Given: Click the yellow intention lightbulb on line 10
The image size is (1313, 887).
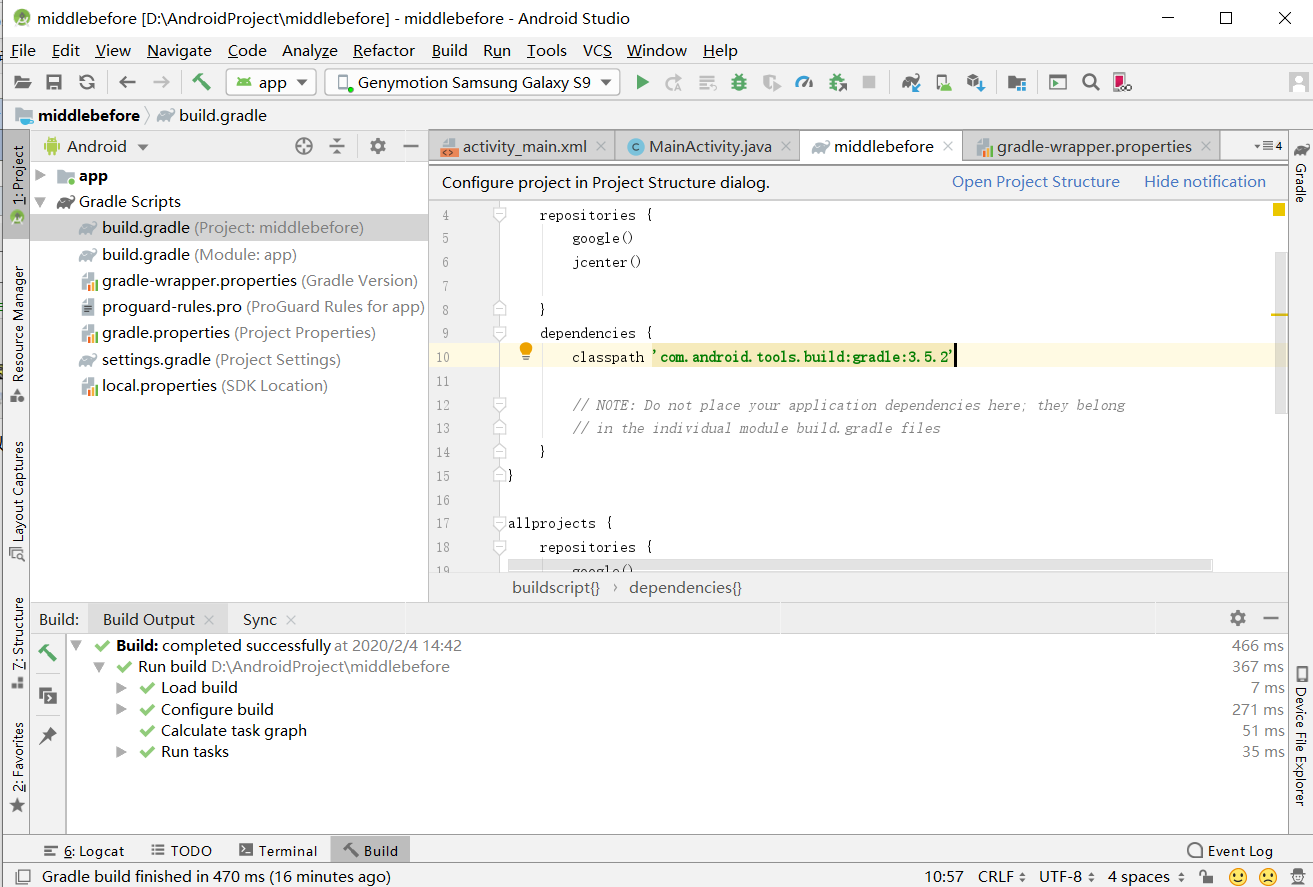Looking at the screenshot, I should click(526, 351).
